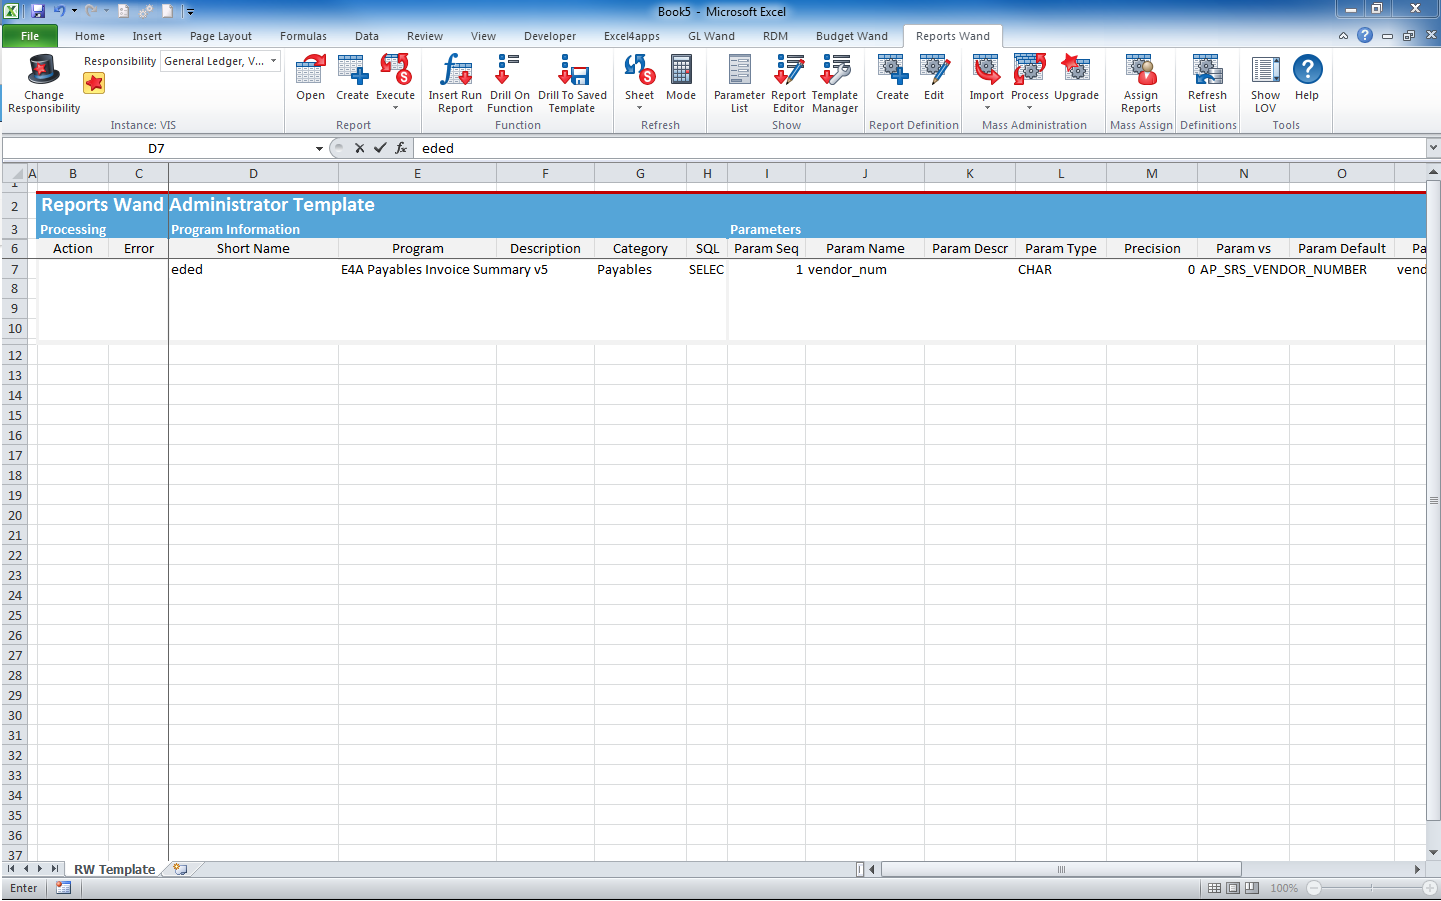
Task: Click the macro recording icon in status bar
Action: point(64,888)
